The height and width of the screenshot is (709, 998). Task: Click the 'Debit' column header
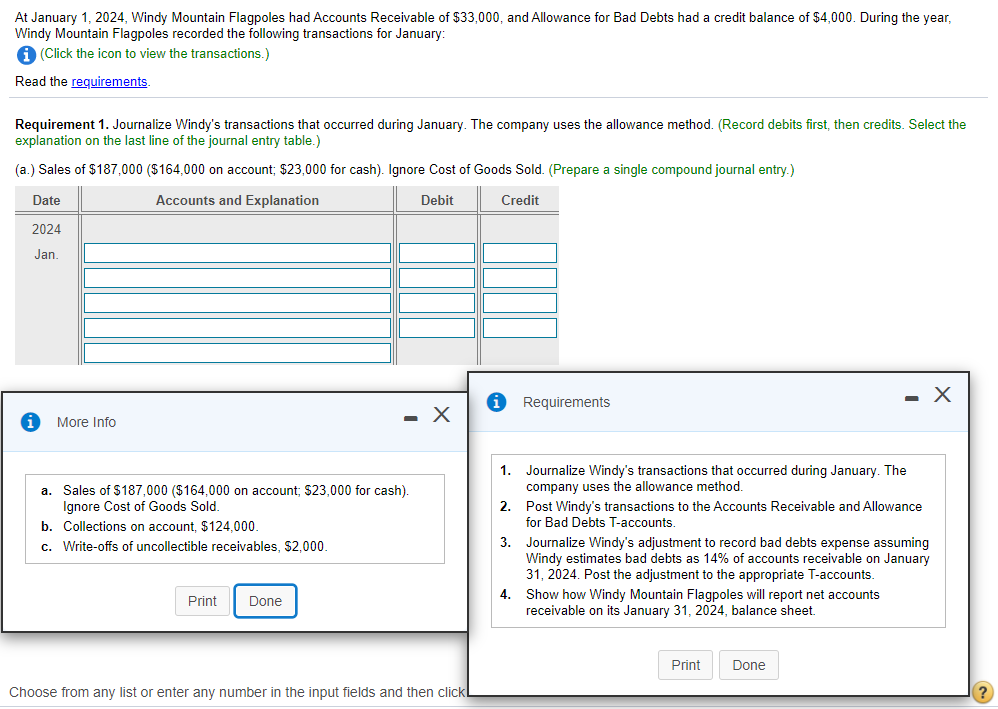(x=437, y=200)
